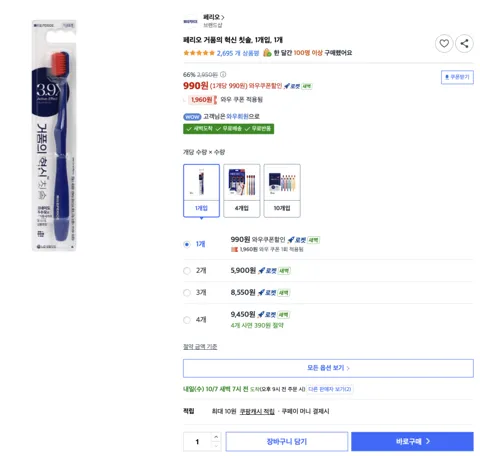Viewport: 480px width, 456px height.
Task: Click the Perioe brand logo
Action: tap(191, 21)
